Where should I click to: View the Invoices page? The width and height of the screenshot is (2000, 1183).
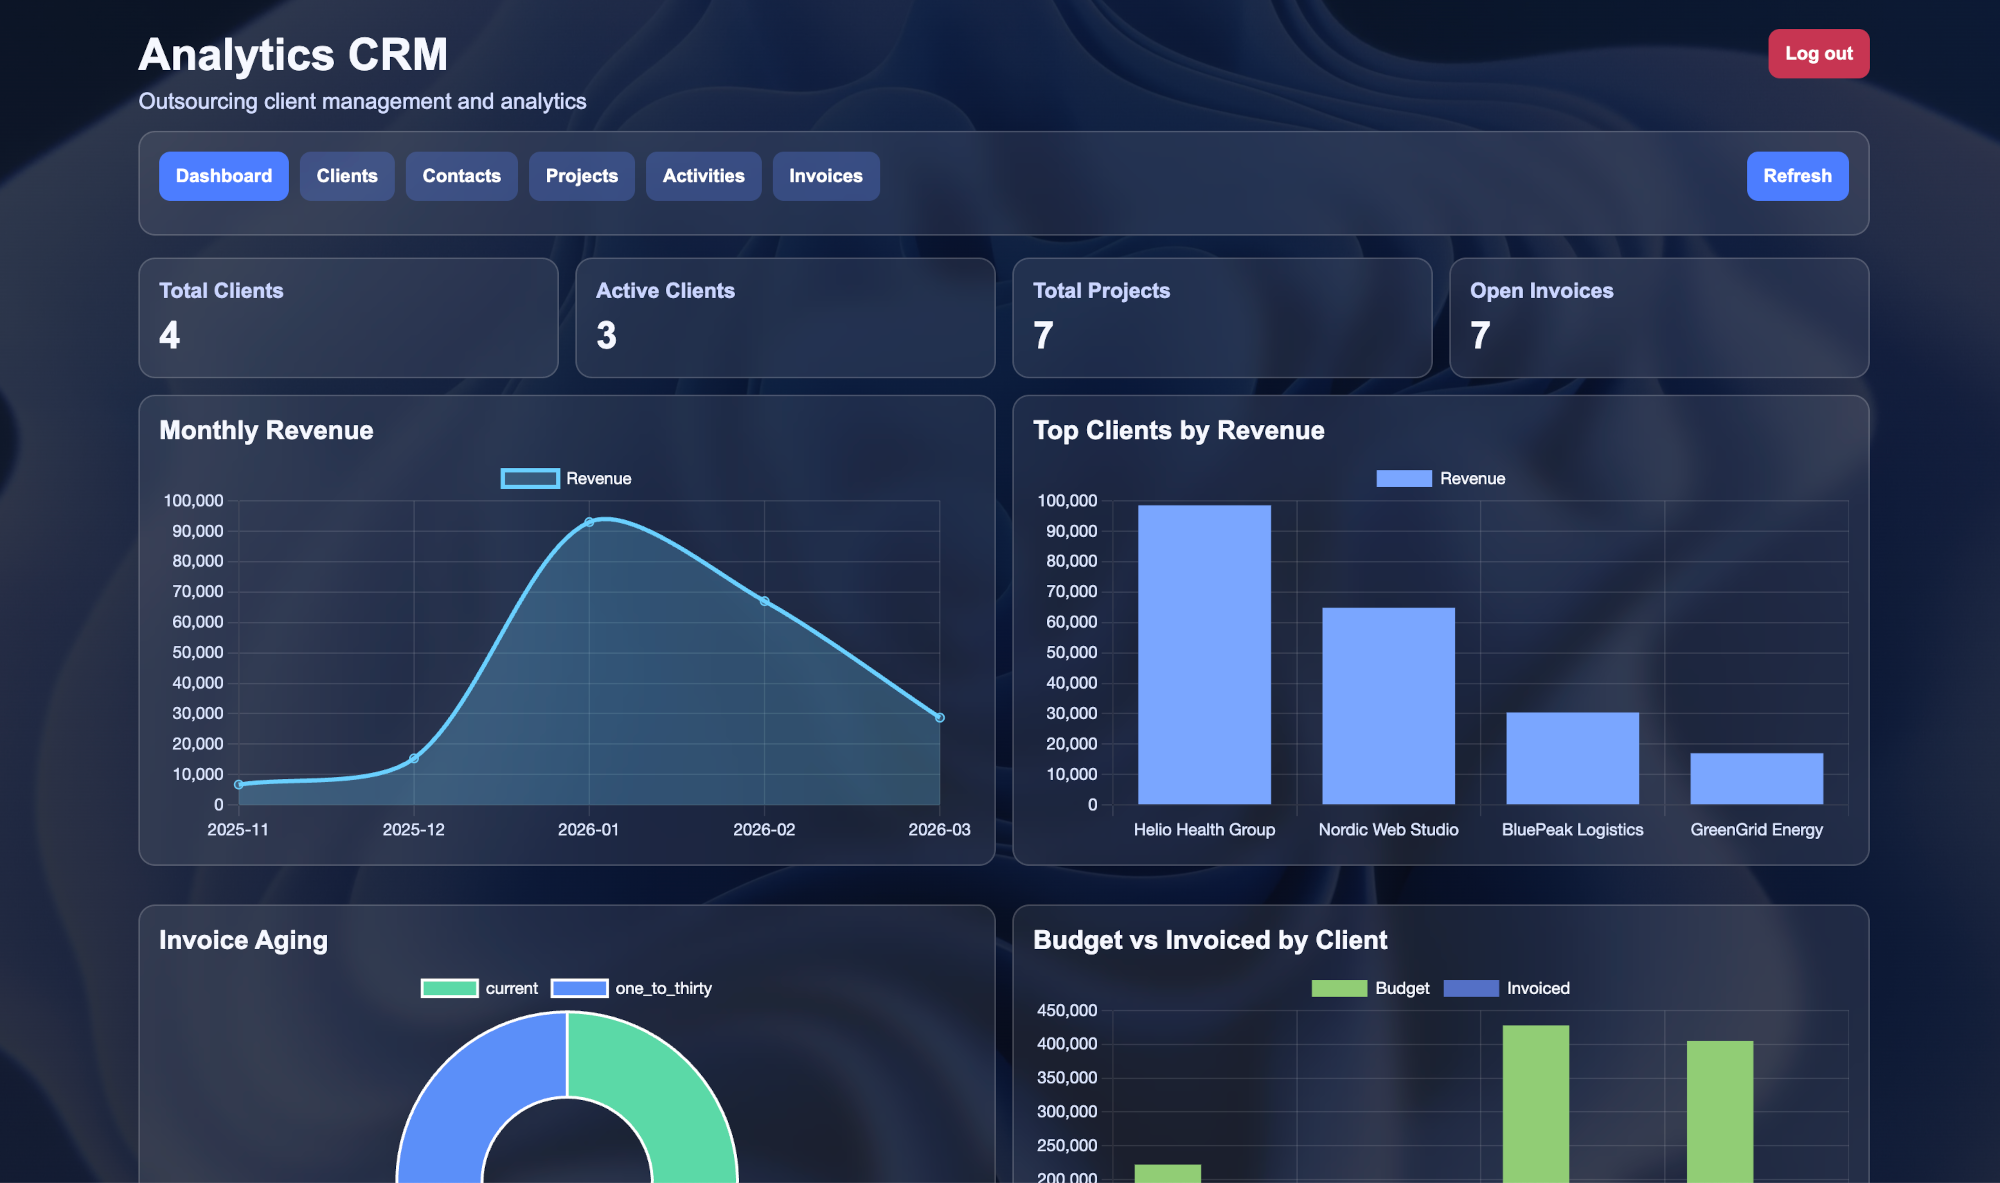[x=825, y=176]
